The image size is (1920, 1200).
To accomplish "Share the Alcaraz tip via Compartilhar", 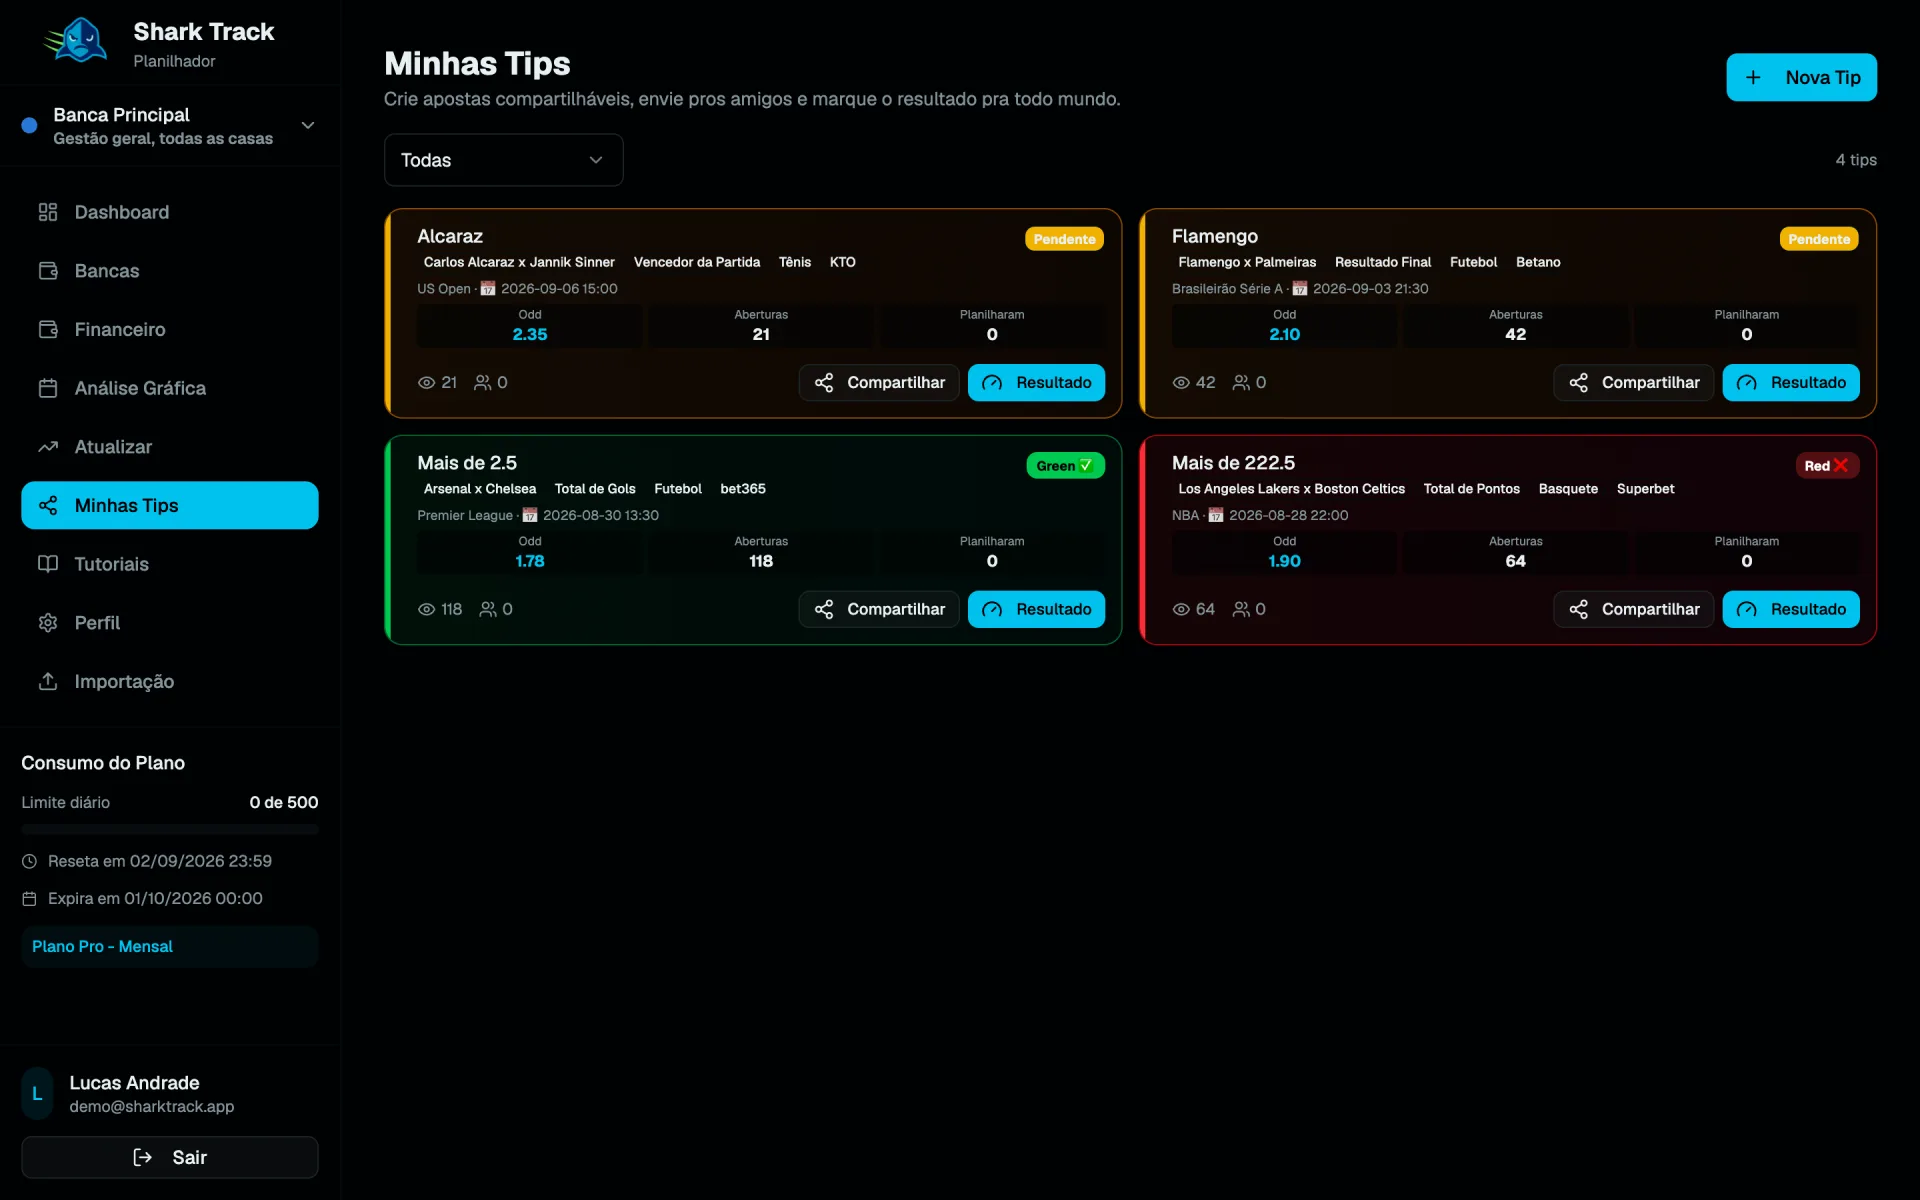I will click(x=879, y=383).
